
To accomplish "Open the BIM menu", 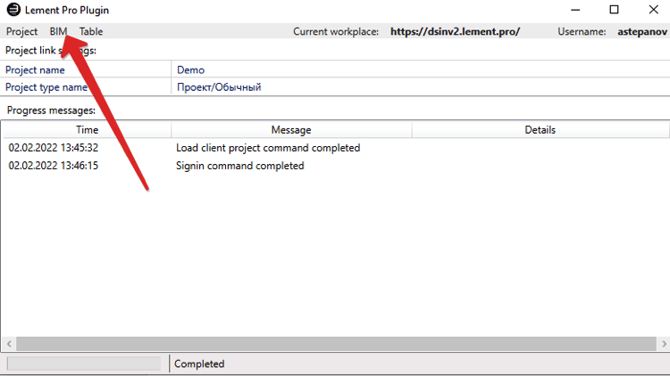I will (x=58, y=32).
